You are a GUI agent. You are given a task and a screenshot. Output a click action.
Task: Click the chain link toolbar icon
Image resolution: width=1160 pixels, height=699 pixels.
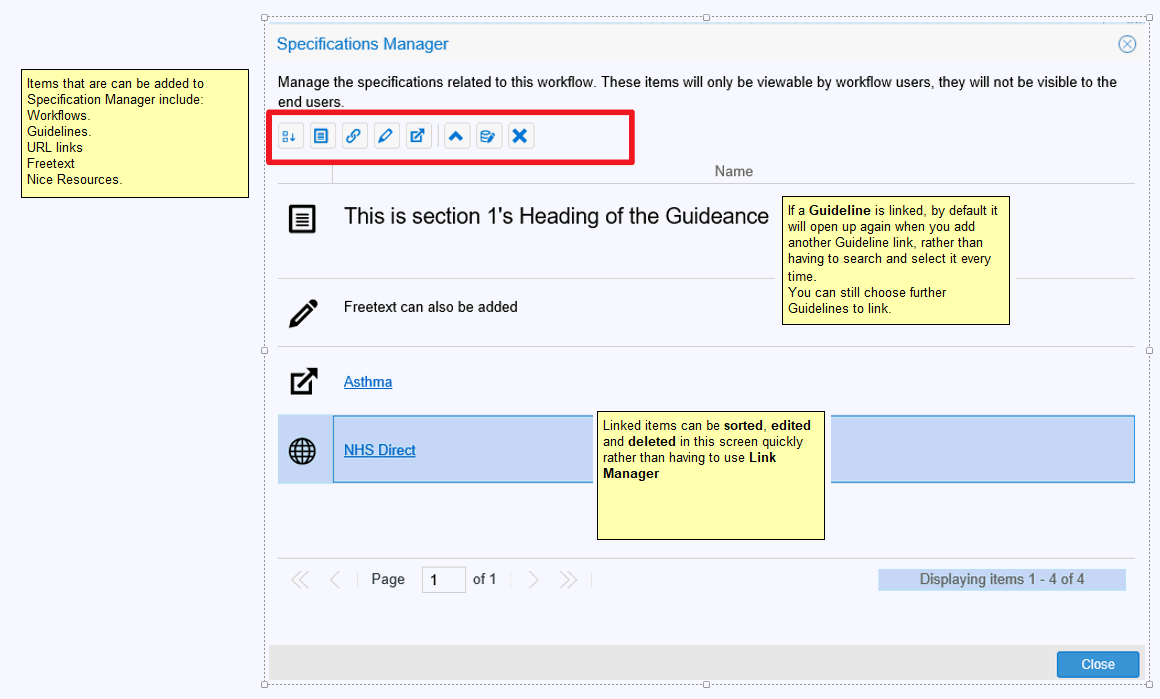click(353, 136)
